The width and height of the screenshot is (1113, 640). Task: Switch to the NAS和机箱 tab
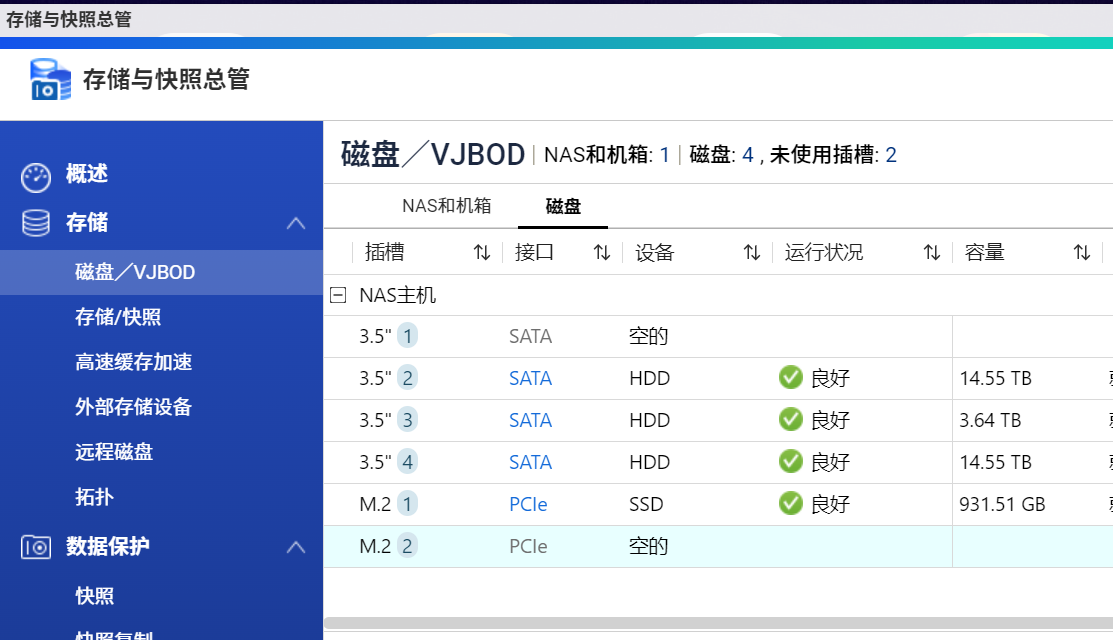446,206
